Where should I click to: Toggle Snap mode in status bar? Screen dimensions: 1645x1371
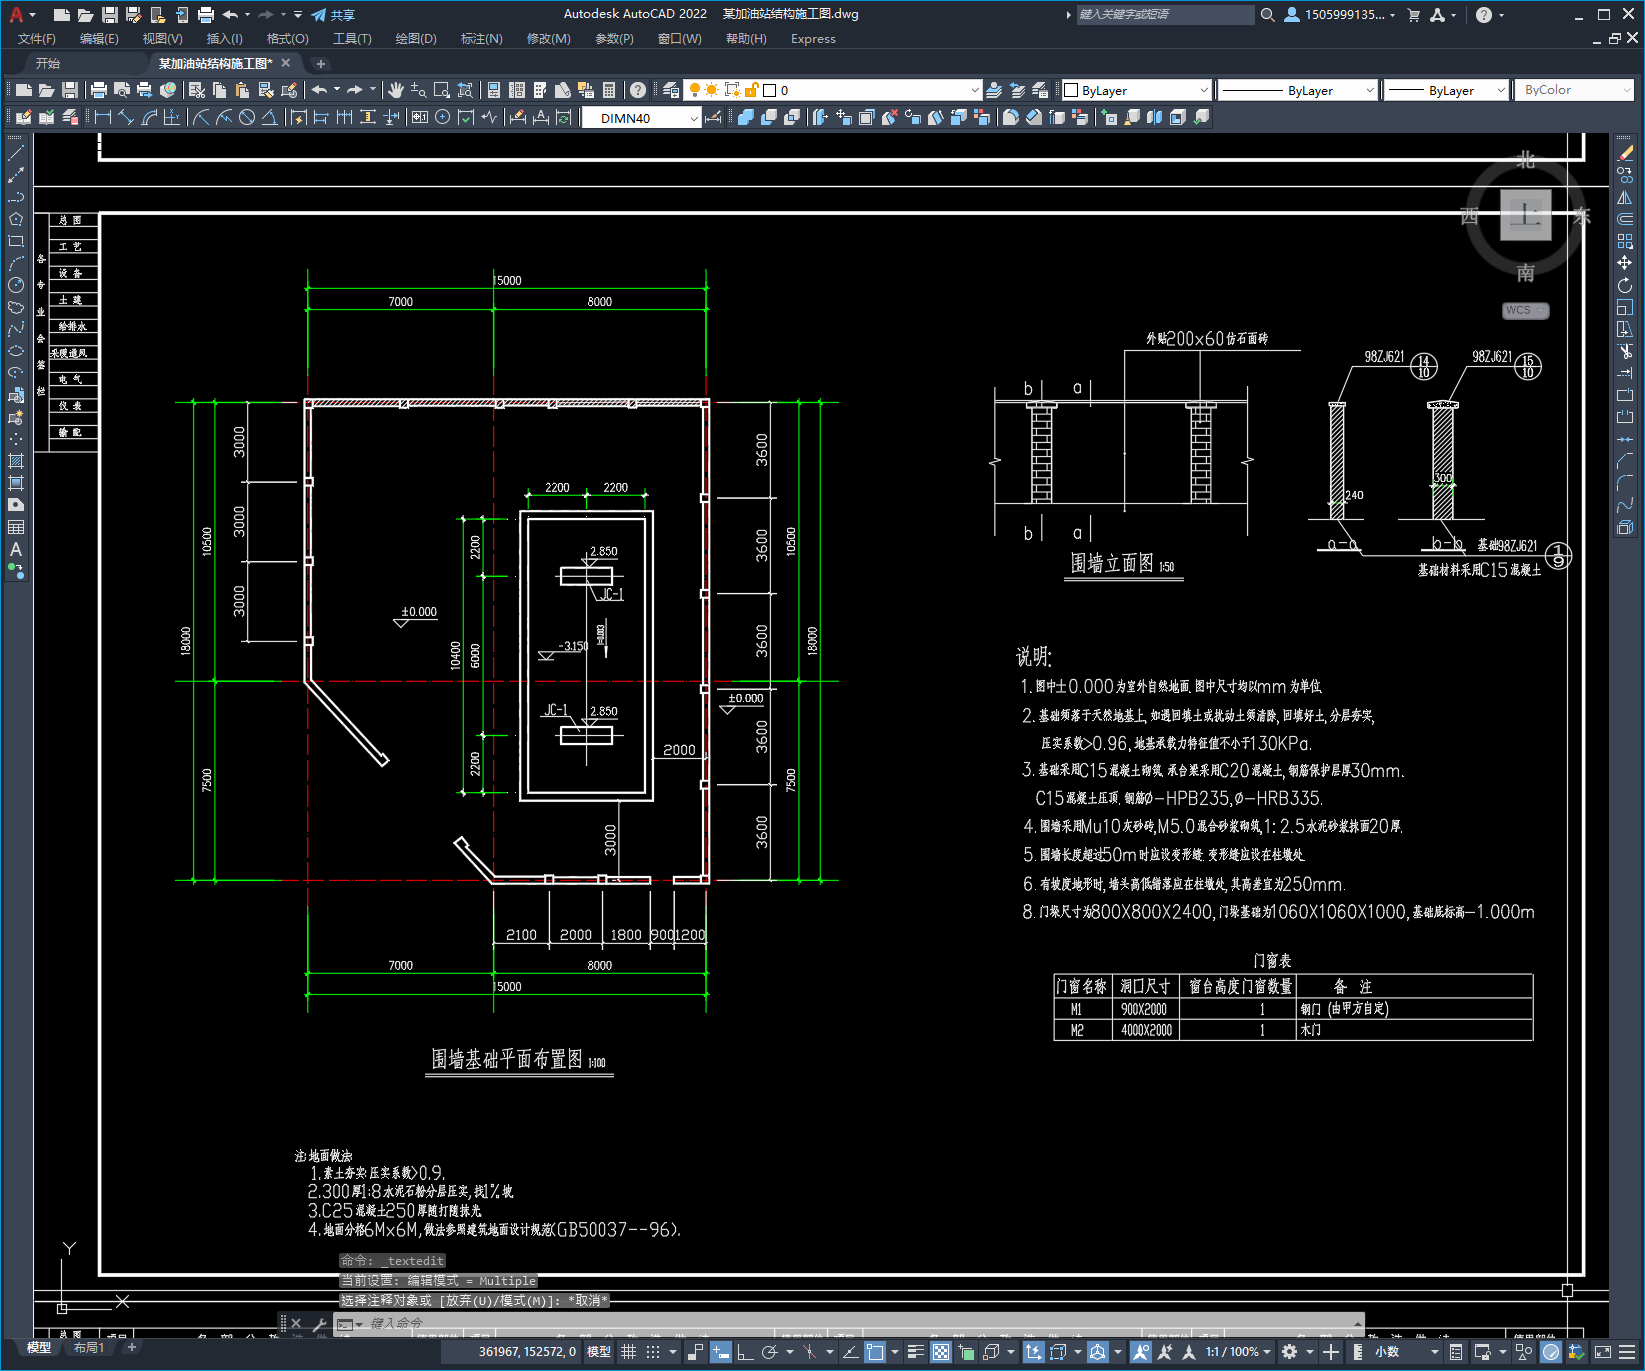pos(653,1352)
